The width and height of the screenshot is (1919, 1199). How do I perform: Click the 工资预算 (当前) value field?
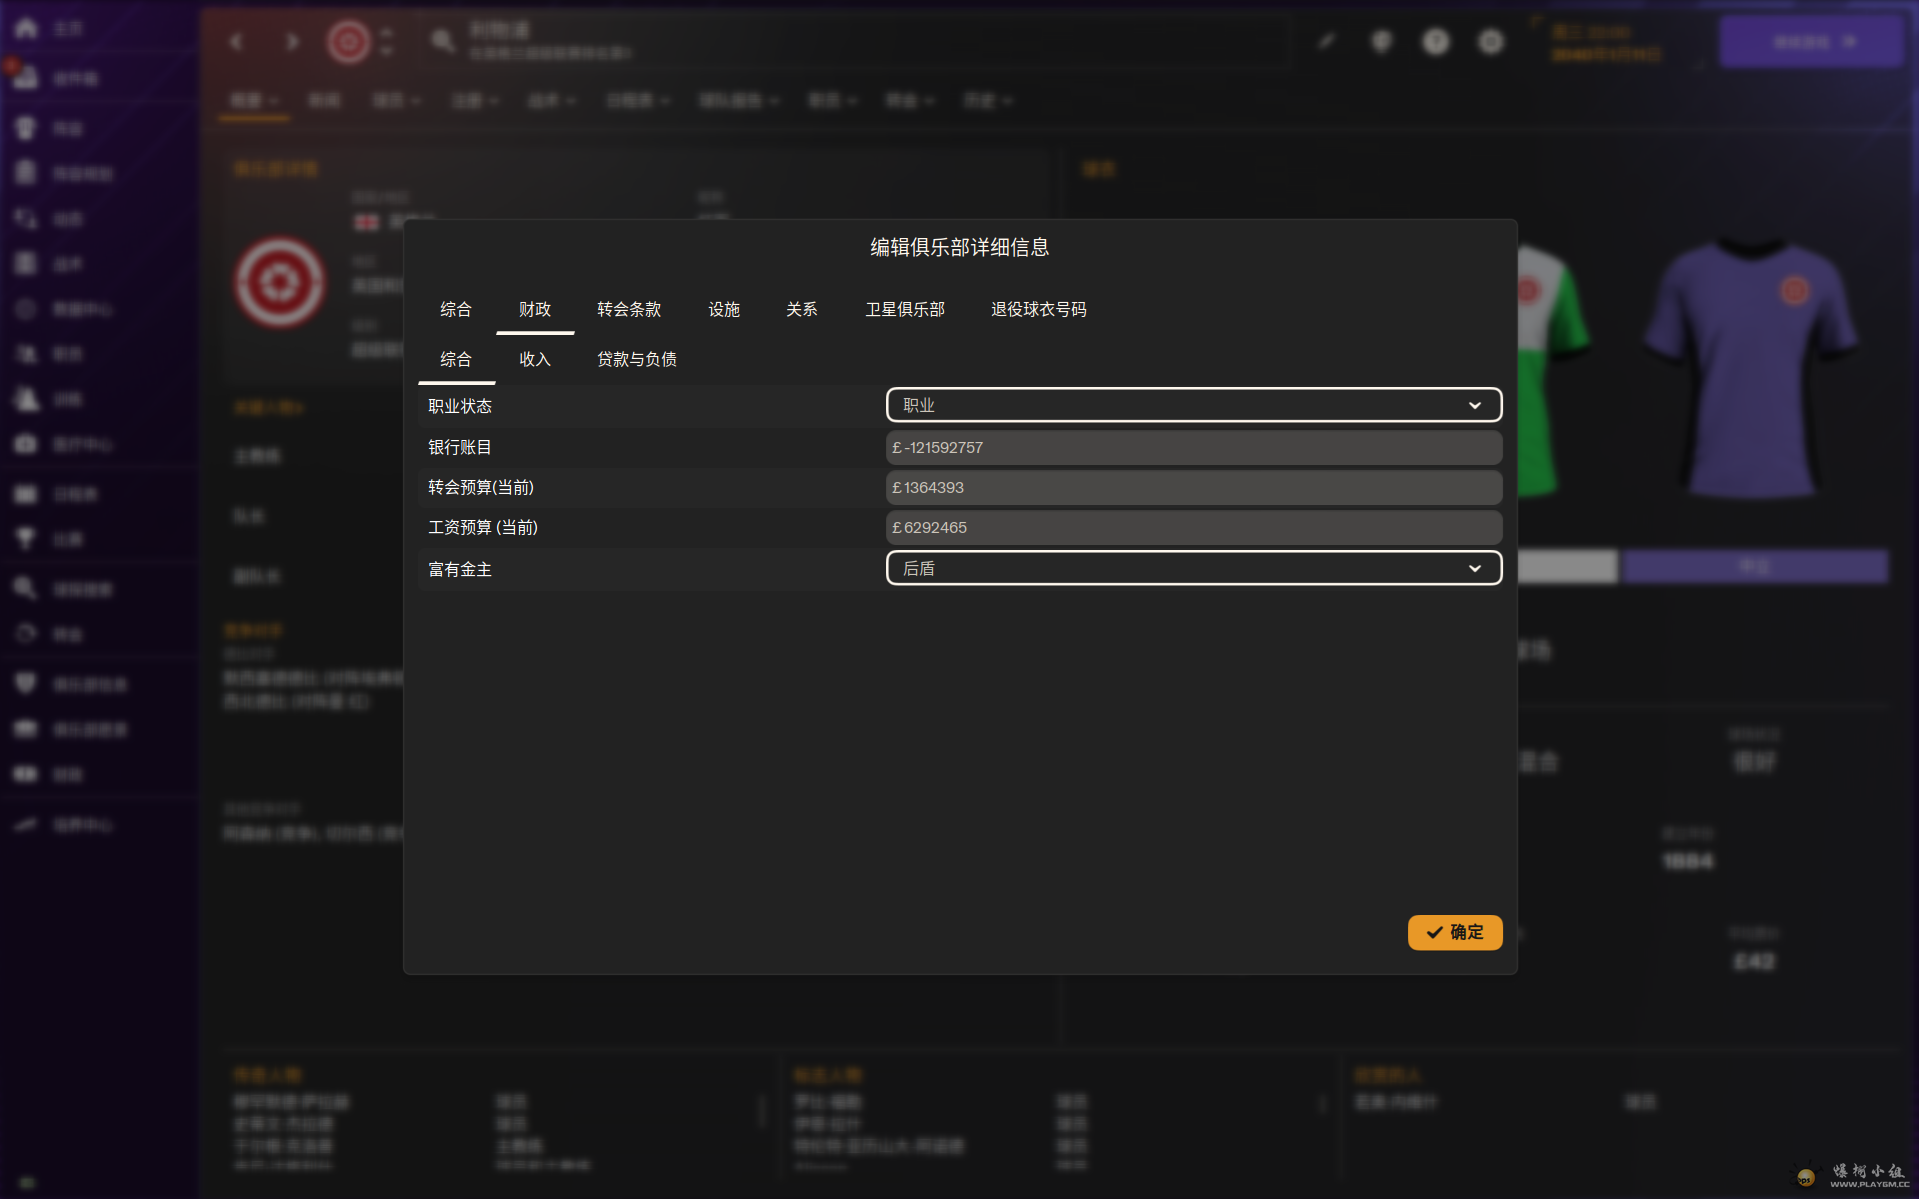point(1194,527)
